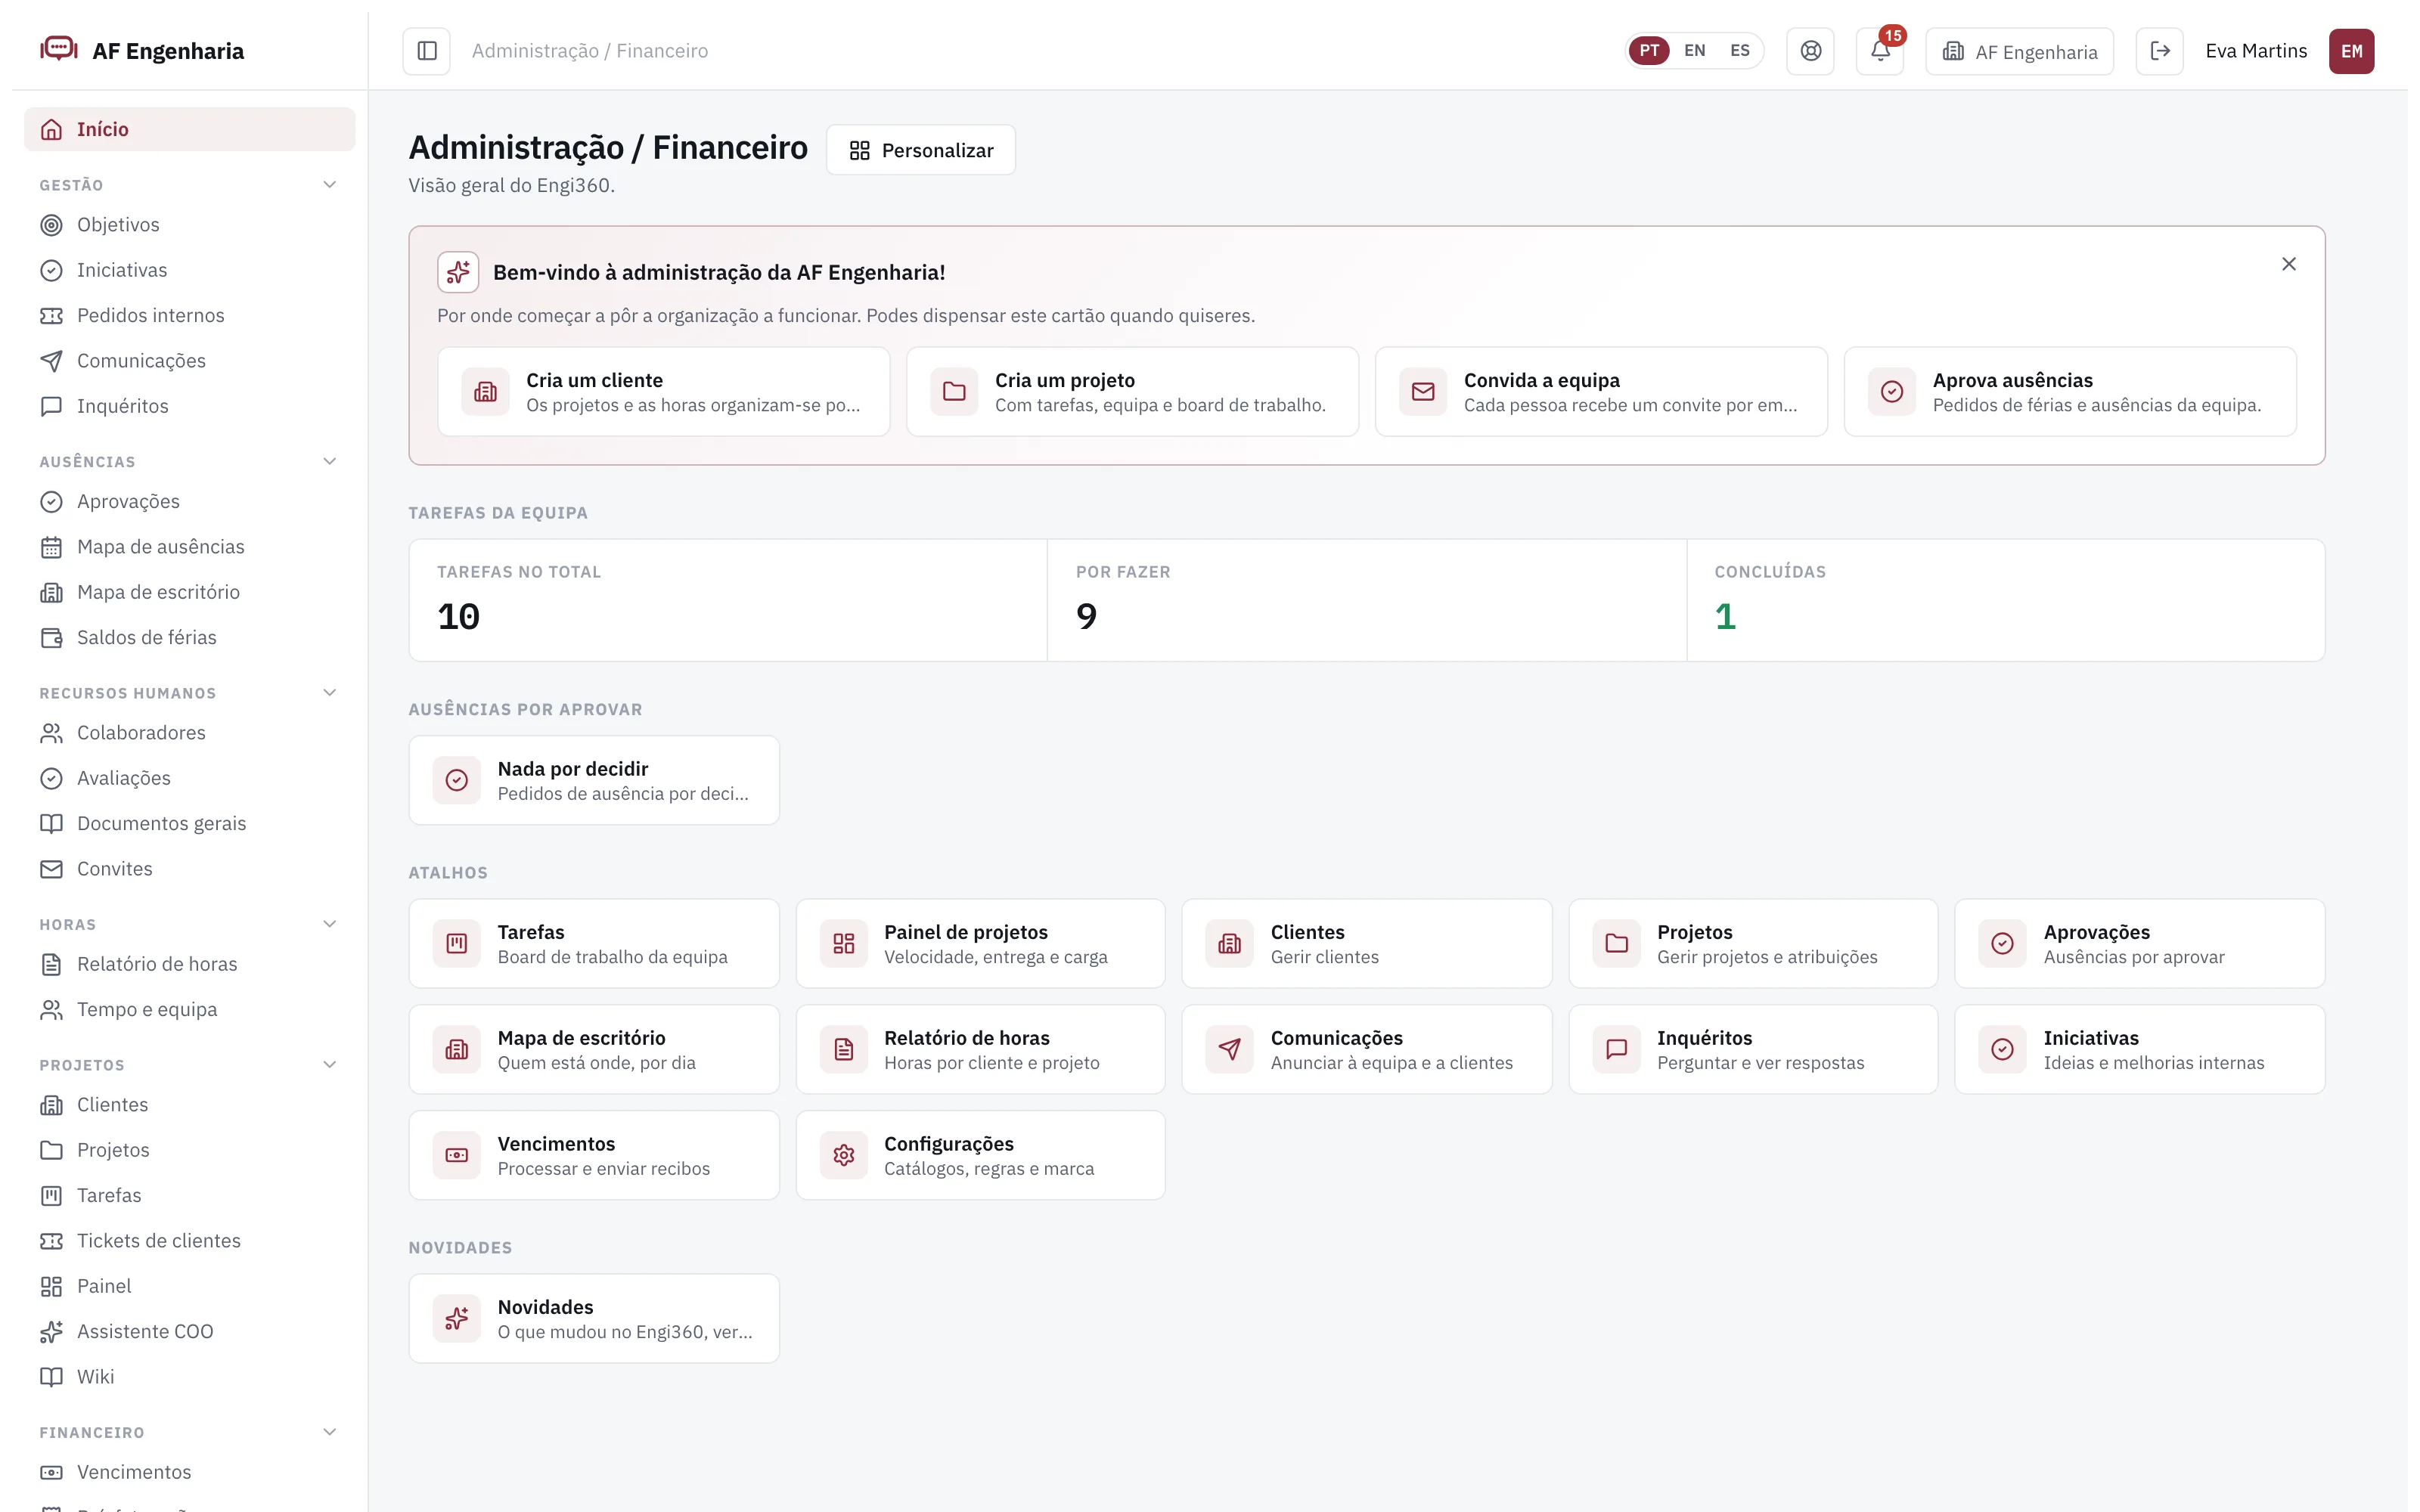Viewport: 2420px width, 1512px height.
Task: Click the Vencimentos banknote shortcut icon
Action: pyautogui.click(x=457, y=1155)
